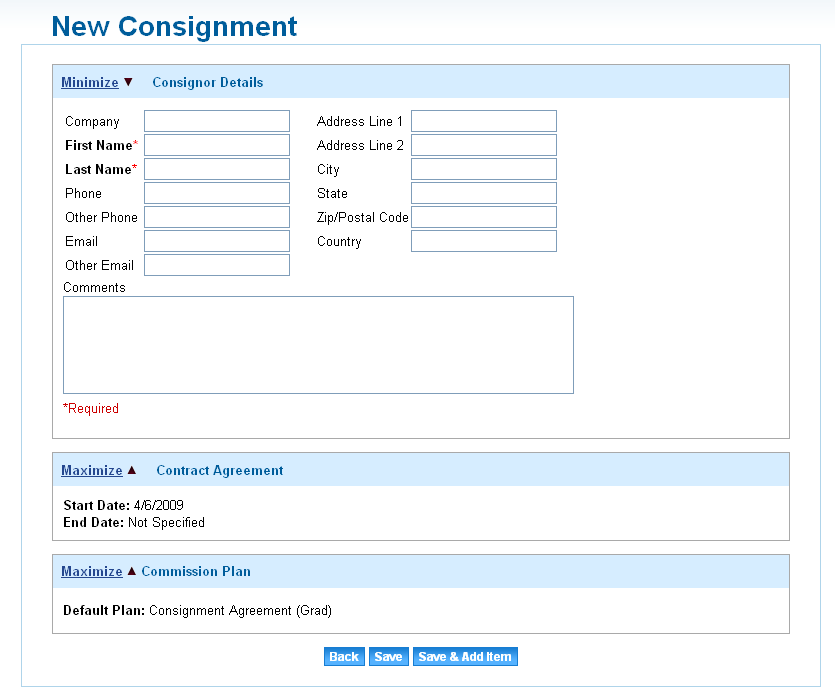Image resolution: width=835 pixels, height=699 pixels.
Task: Click the Save & Add Item button
Action: point(465,656)
